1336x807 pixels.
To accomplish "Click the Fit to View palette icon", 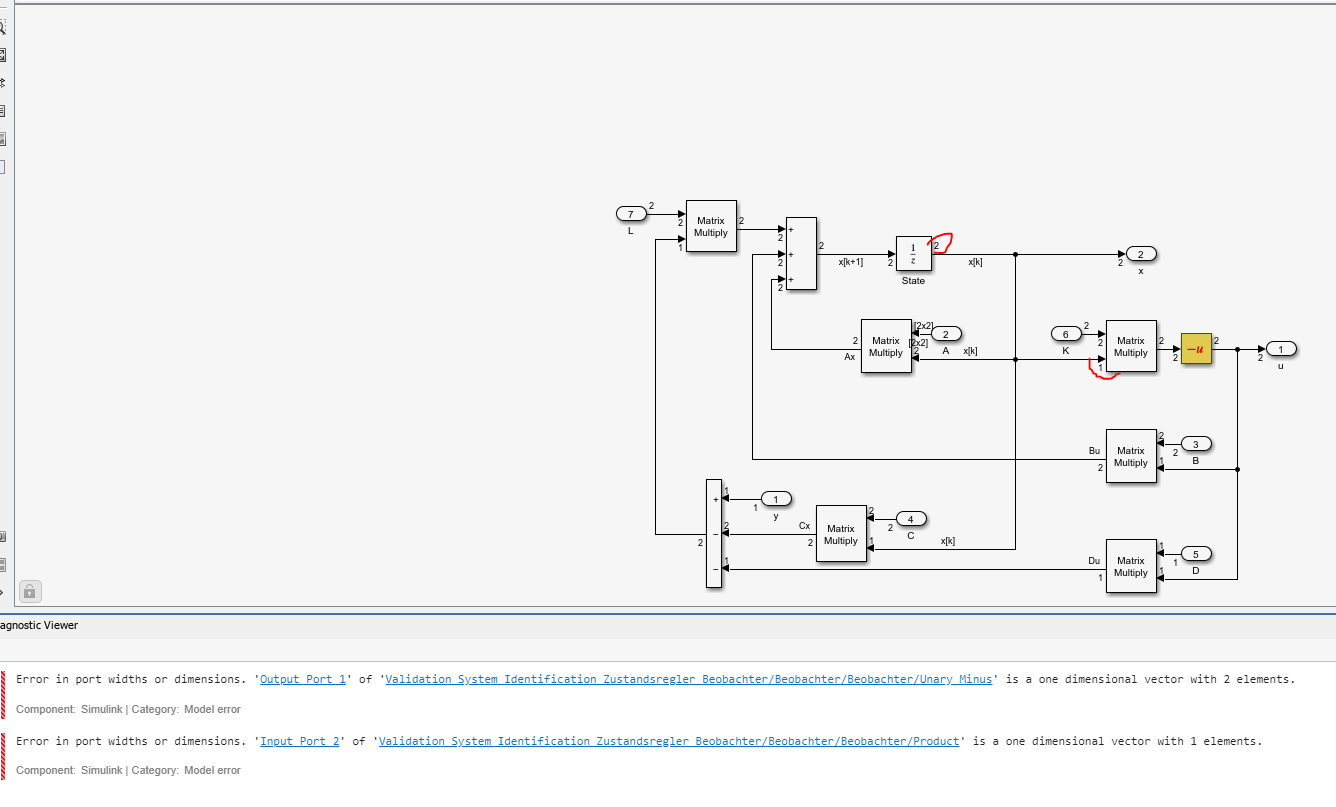I will tap(2, 55).
